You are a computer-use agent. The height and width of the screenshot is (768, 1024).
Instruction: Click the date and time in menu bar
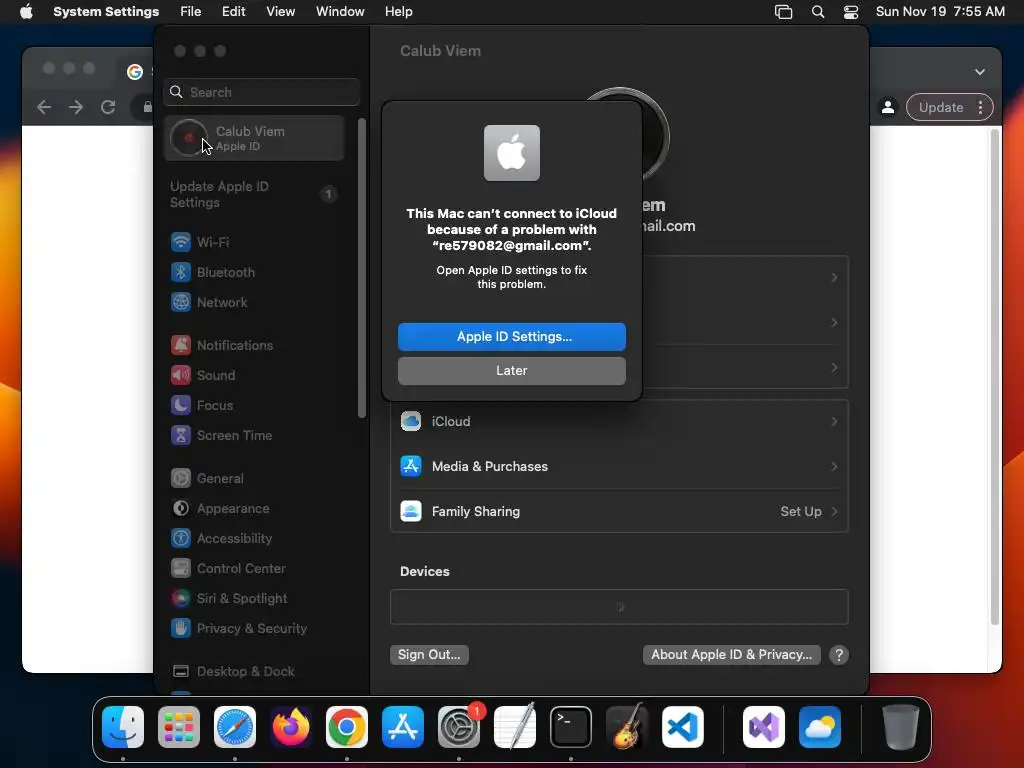tap(940, 12)
